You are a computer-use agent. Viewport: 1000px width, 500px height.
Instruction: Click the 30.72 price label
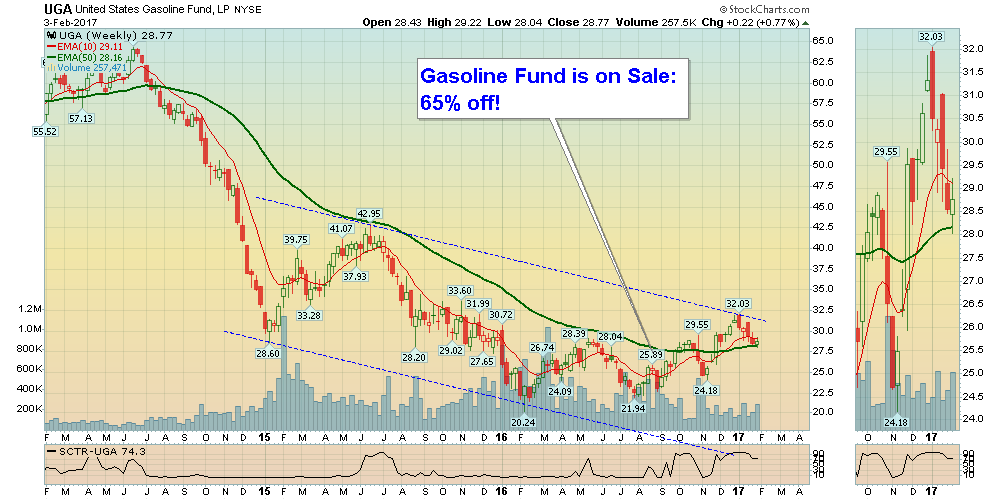(501, 314)
